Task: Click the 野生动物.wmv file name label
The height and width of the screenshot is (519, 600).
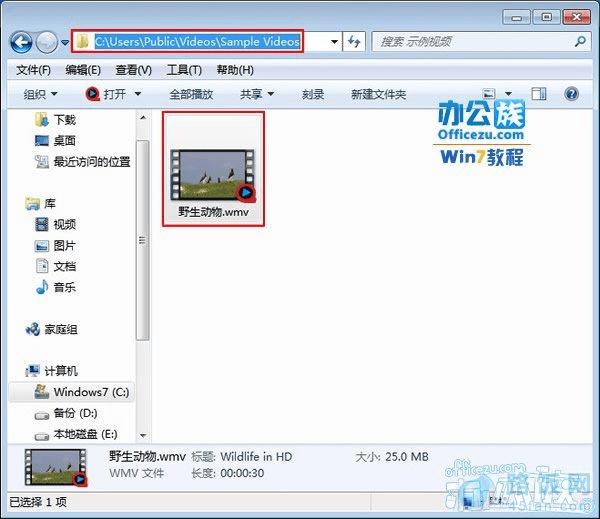Action: point(214,212)
